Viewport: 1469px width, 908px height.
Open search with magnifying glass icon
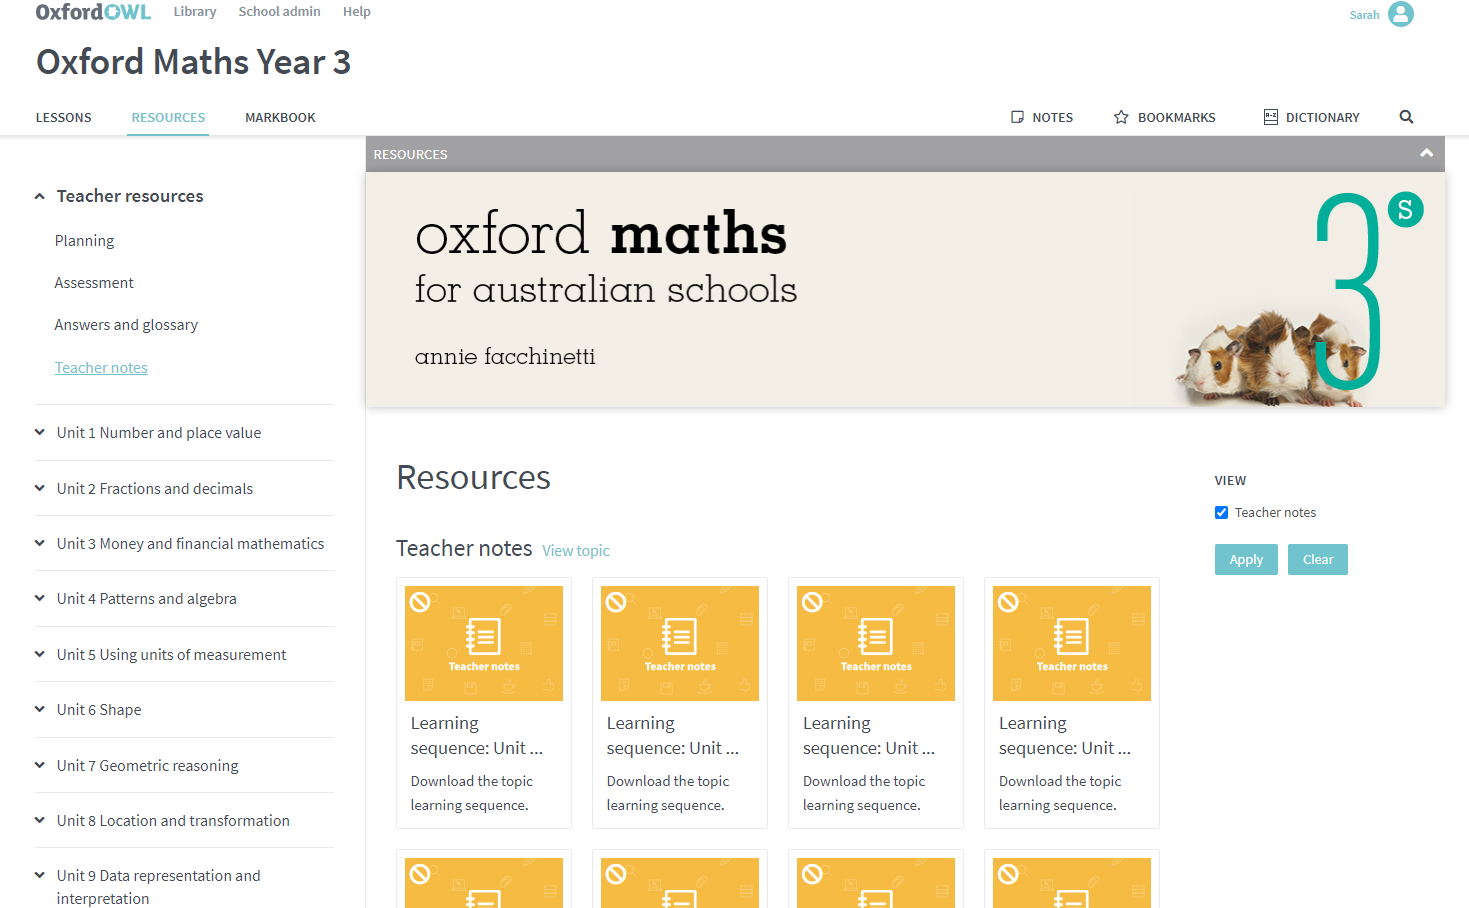pyautogui.click(x=1406, y=117)
